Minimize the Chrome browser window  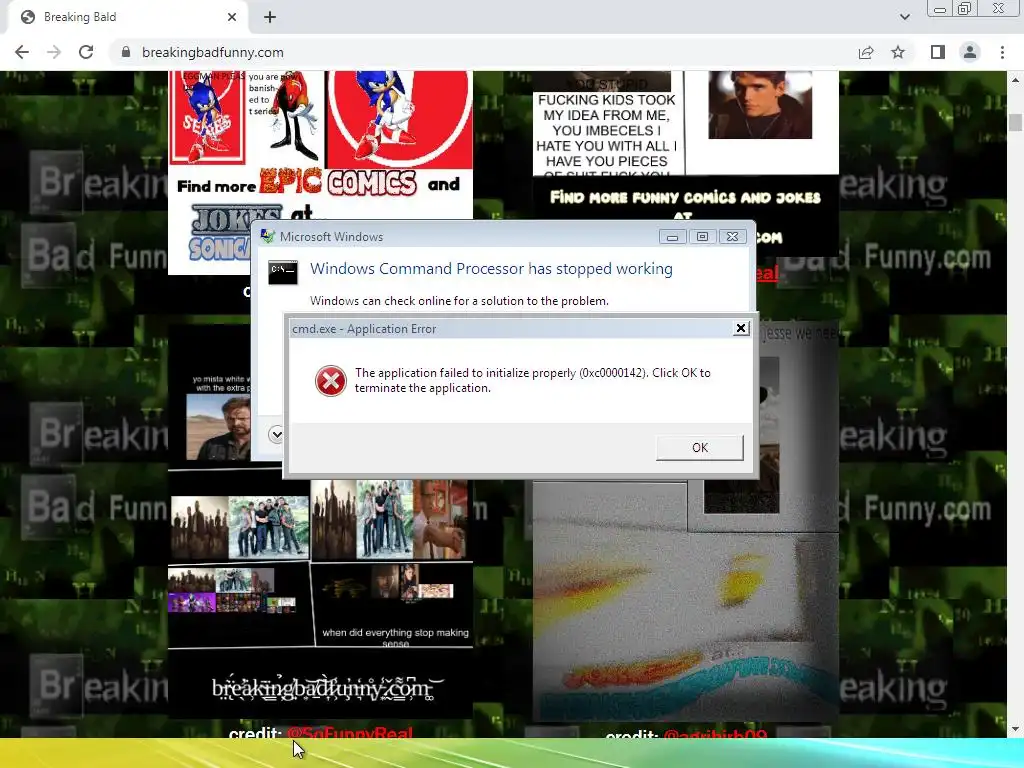(x=940, y=8)
